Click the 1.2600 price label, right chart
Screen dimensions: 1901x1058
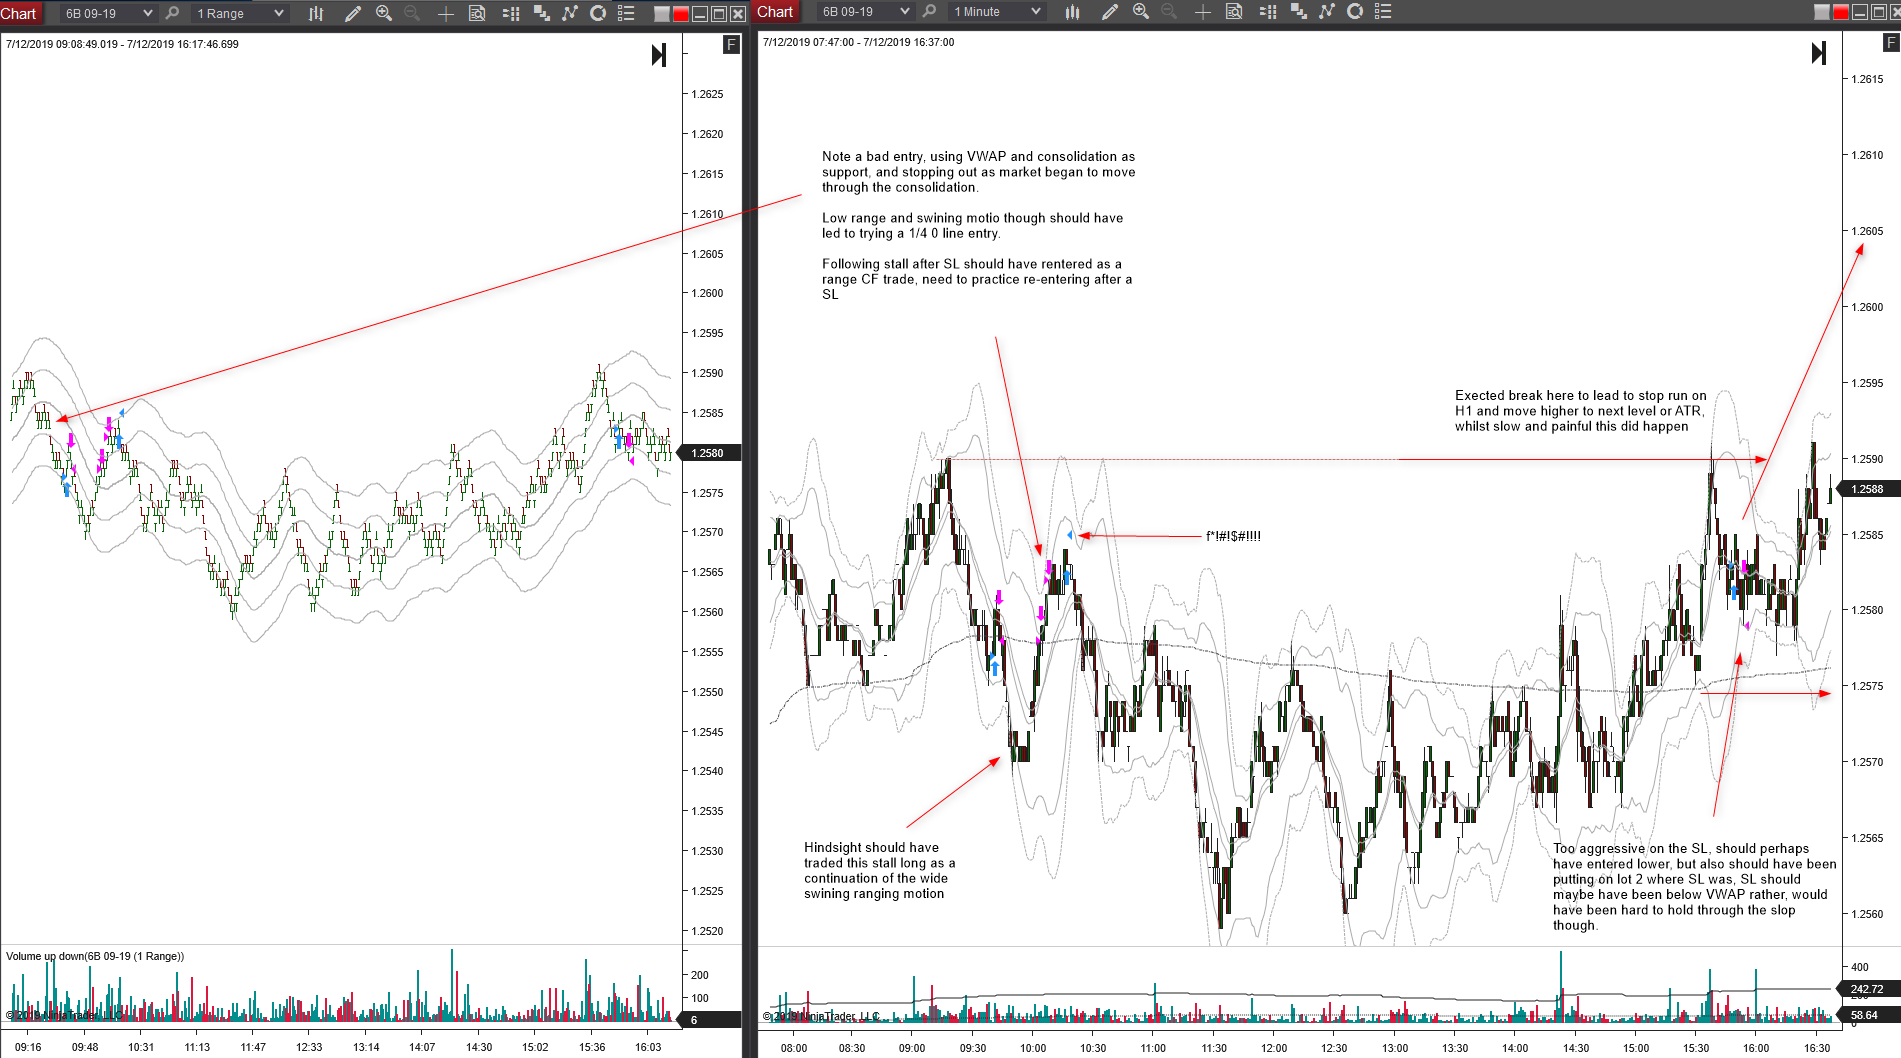pyautogui.click(x=1867, y=307)
